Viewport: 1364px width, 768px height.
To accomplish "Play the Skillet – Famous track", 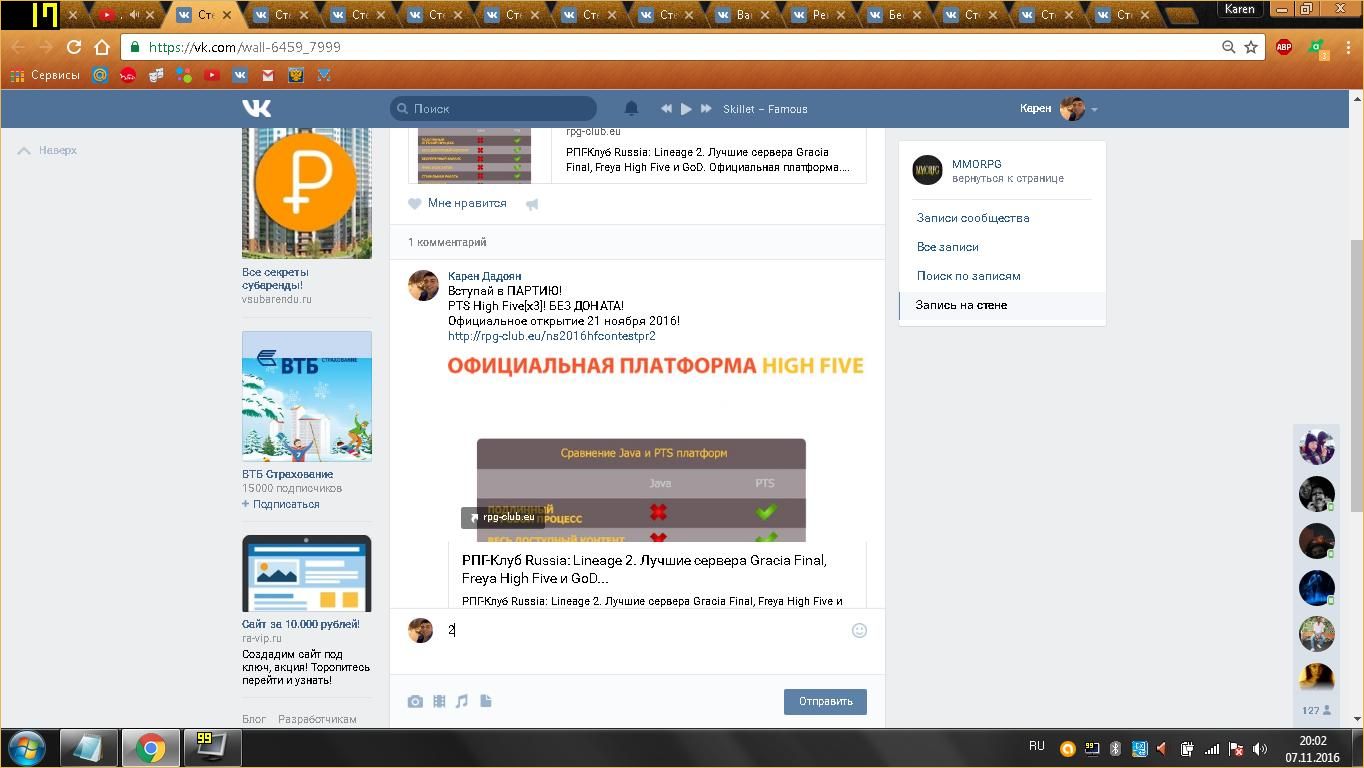I will coord(686,108).
